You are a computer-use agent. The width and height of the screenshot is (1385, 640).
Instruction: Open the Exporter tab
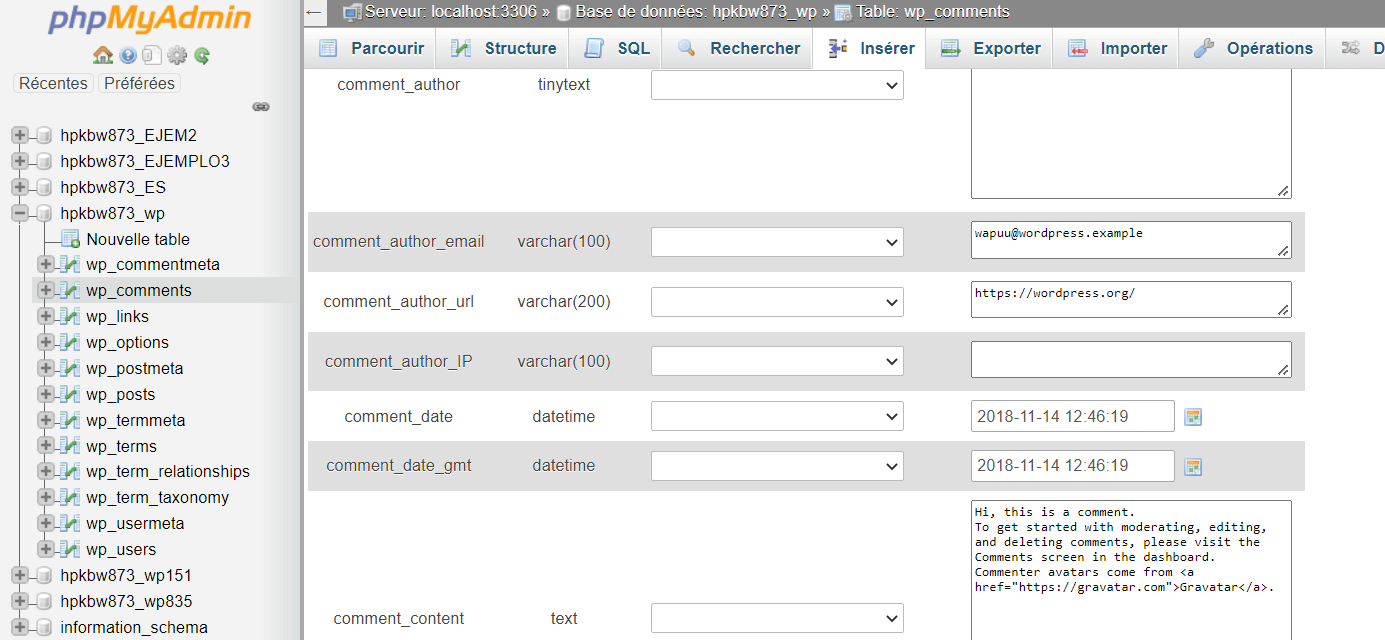(x=1003, y=47)
